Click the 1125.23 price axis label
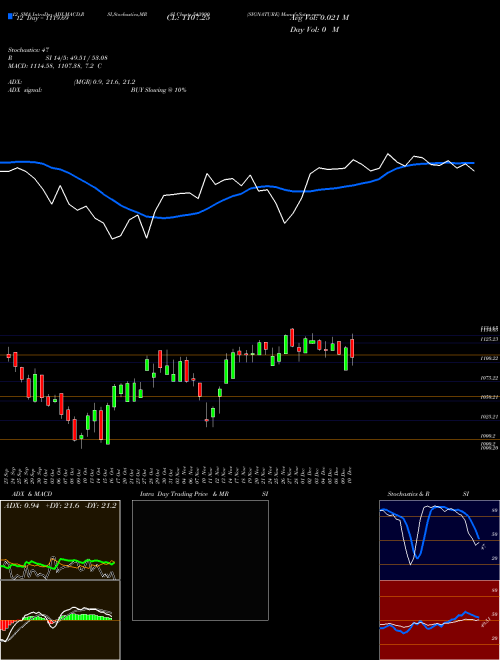Viewport: 500px width, 660px height. click(x=489, y=339)
